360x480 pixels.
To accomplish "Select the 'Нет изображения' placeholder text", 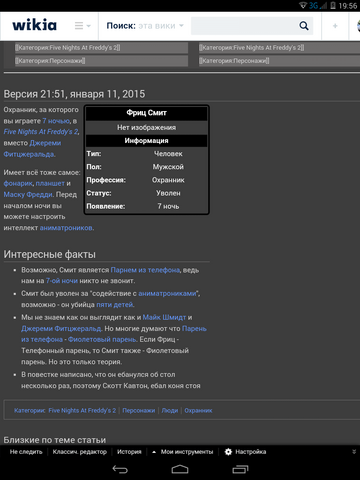I will (146, 128).
